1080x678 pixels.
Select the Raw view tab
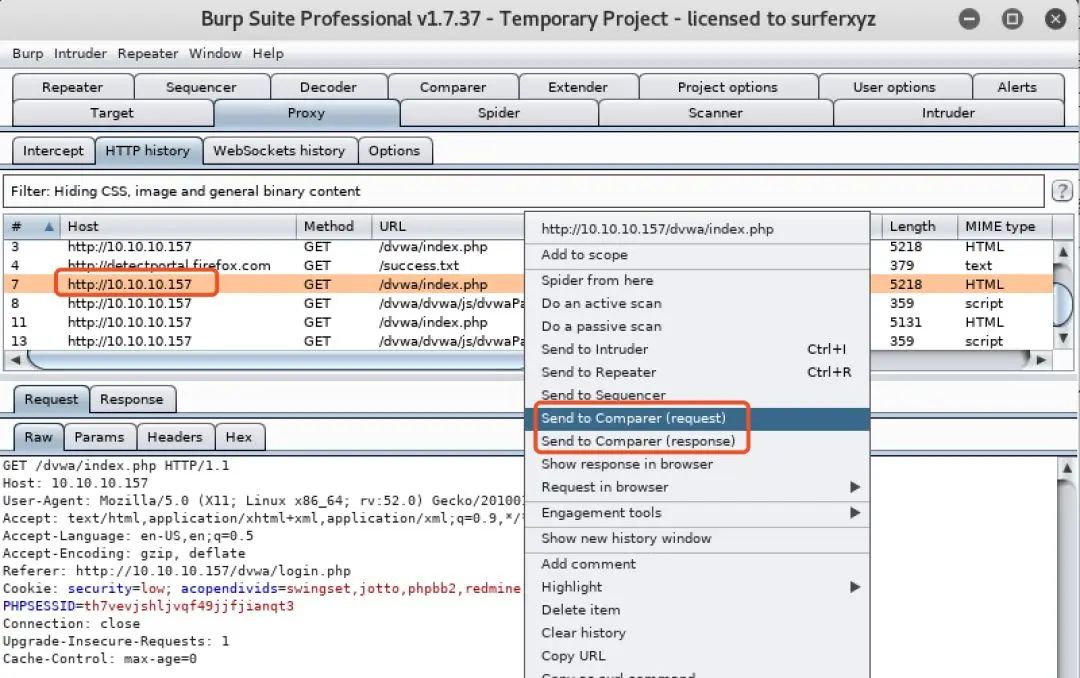39,437
